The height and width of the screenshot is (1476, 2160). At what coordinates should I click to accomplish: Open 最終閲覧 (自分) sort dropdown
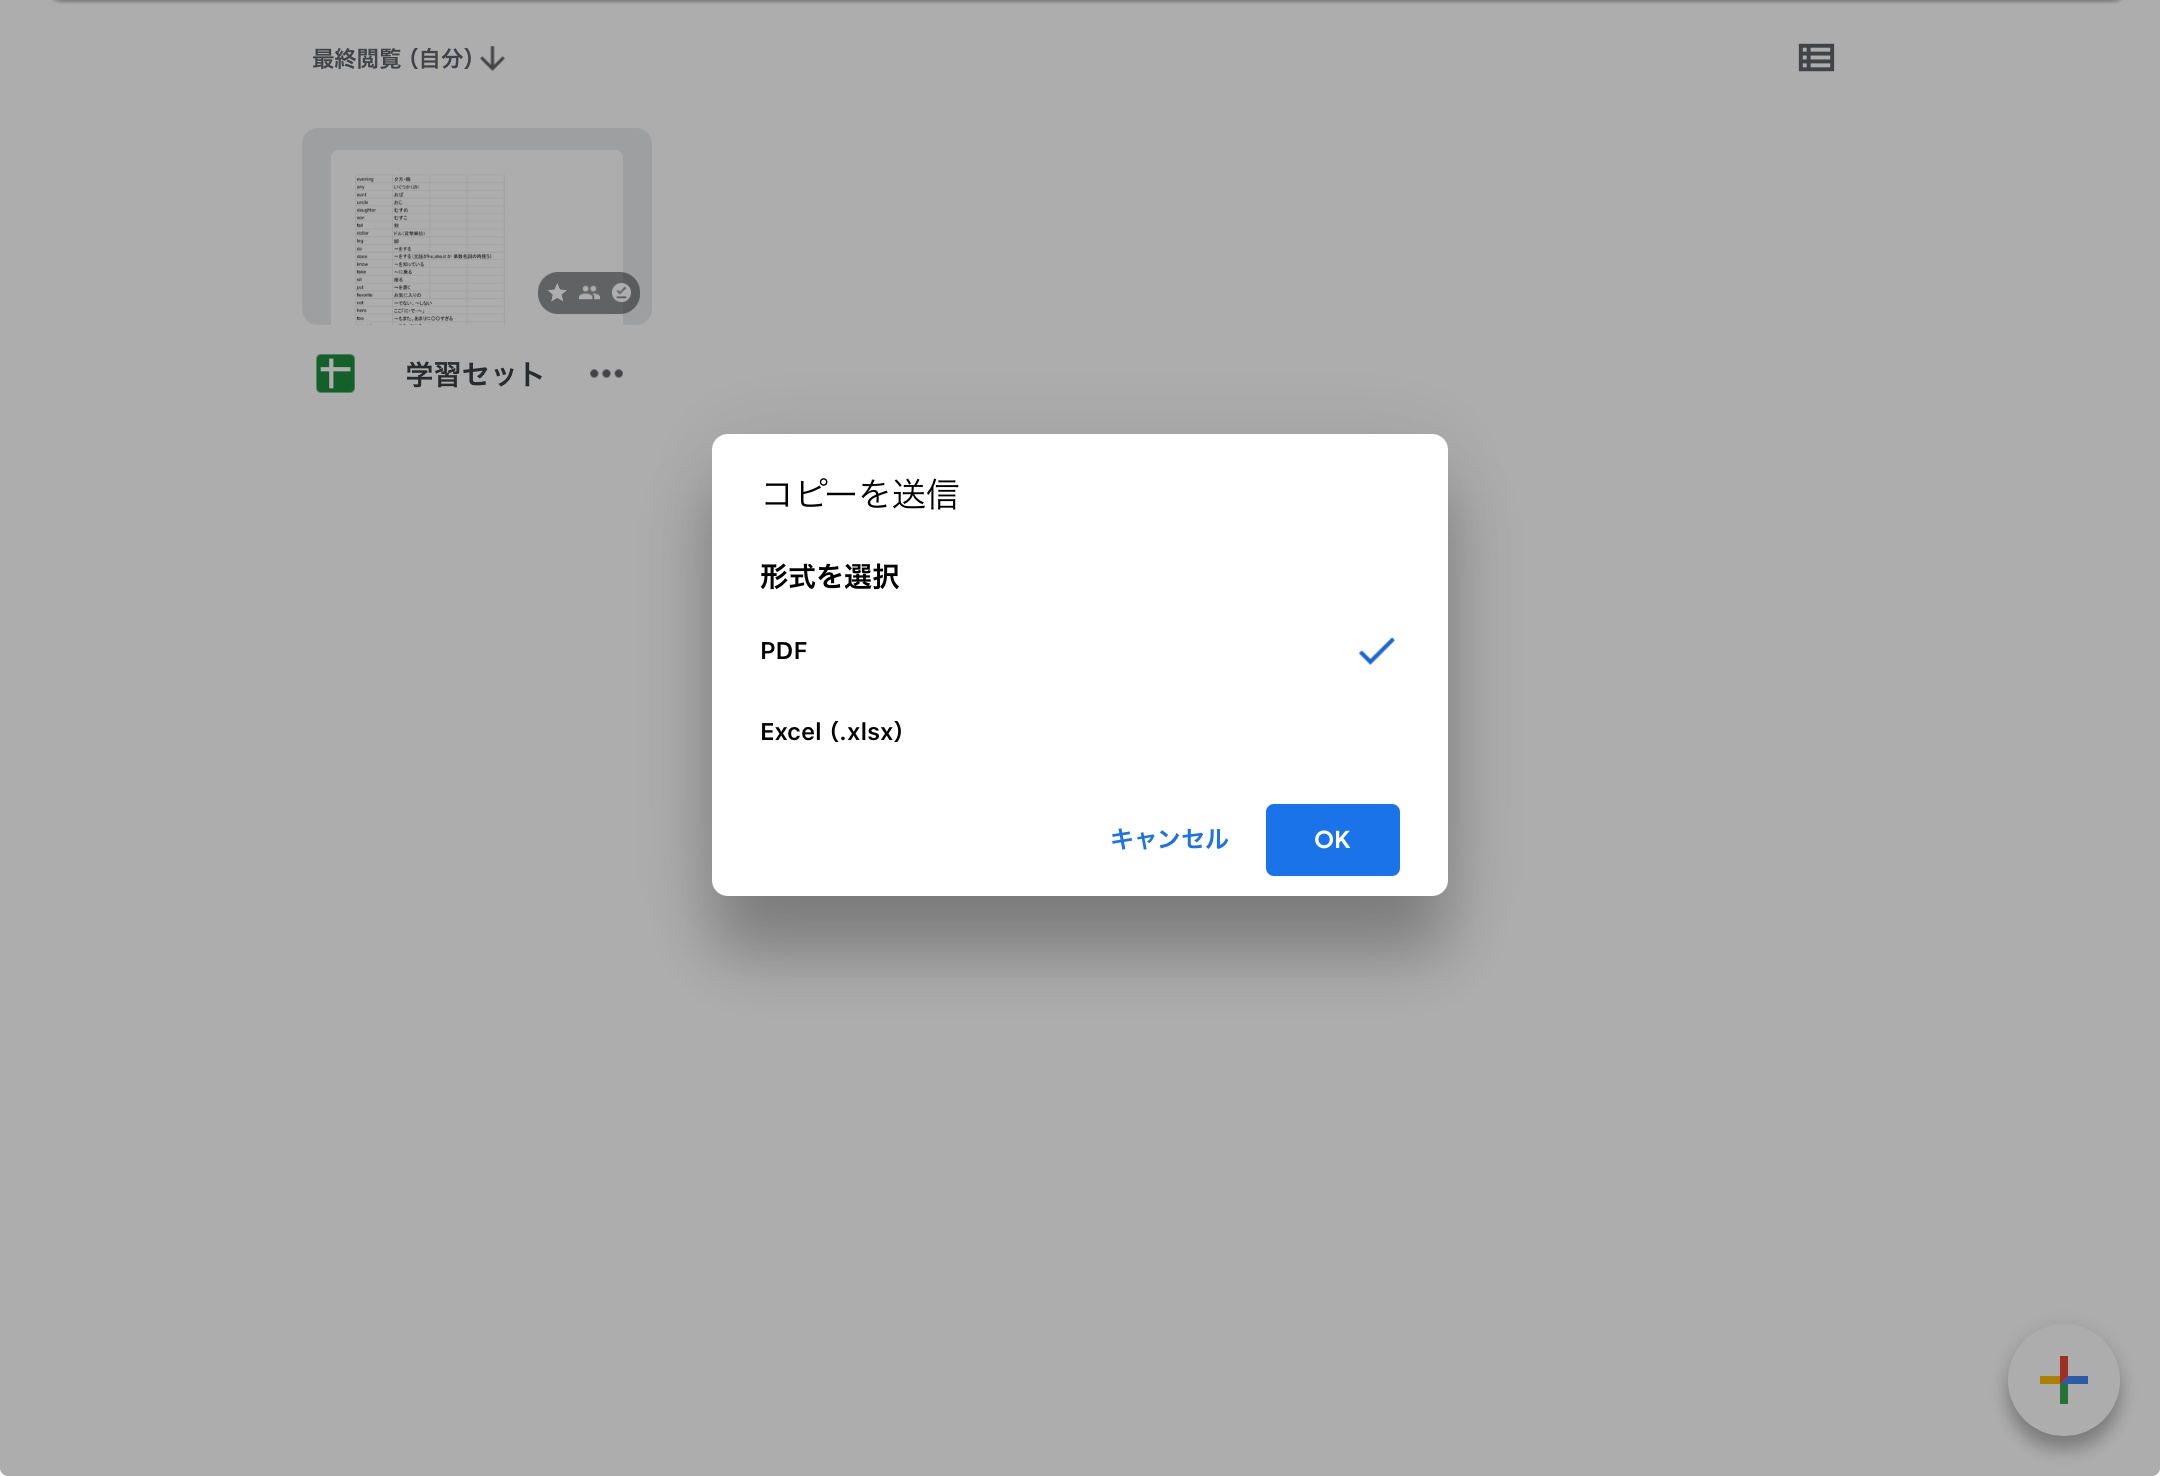tap(392, 59)
